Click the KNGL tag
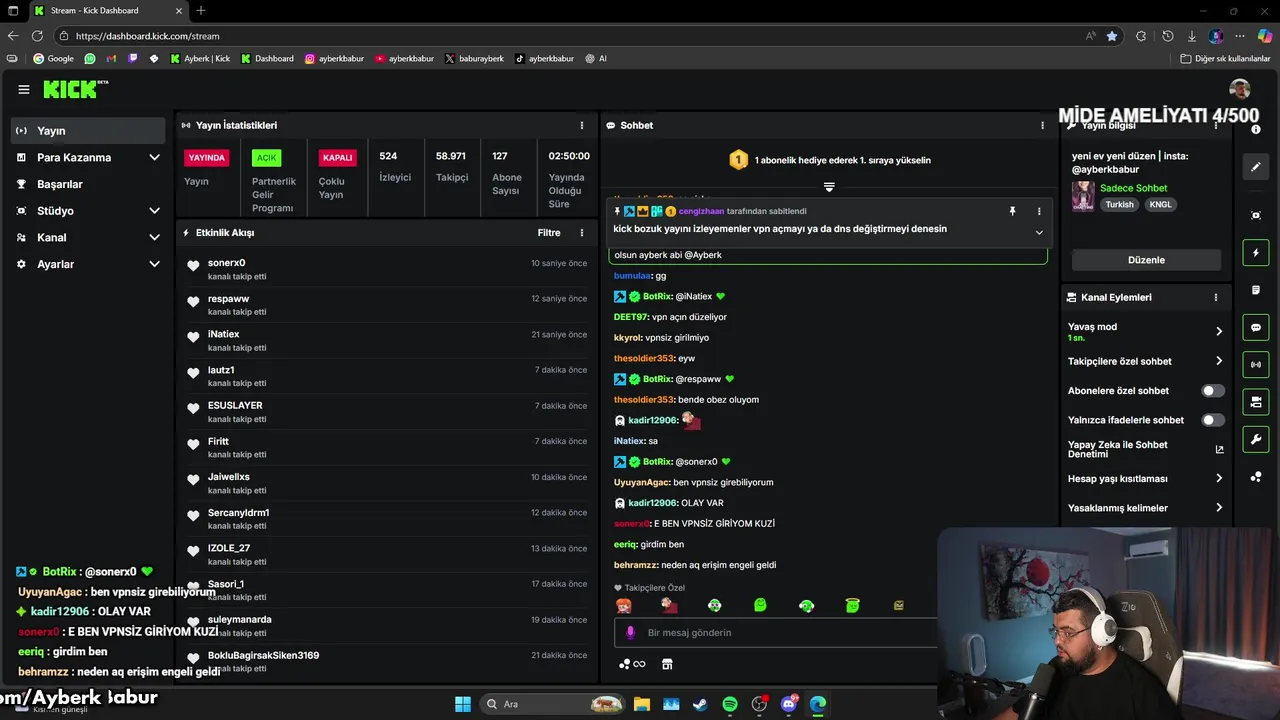1280x720 pixels. click(1160, 204)
